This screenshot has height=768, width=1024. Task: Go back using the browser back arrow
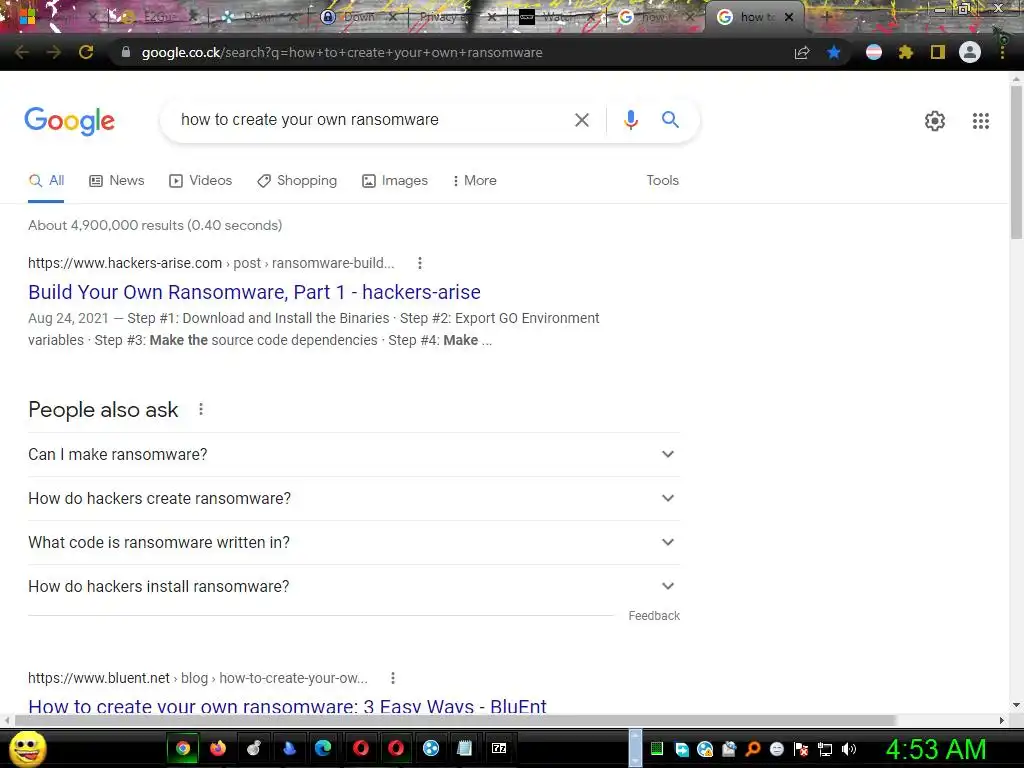[x=22, y=52]
